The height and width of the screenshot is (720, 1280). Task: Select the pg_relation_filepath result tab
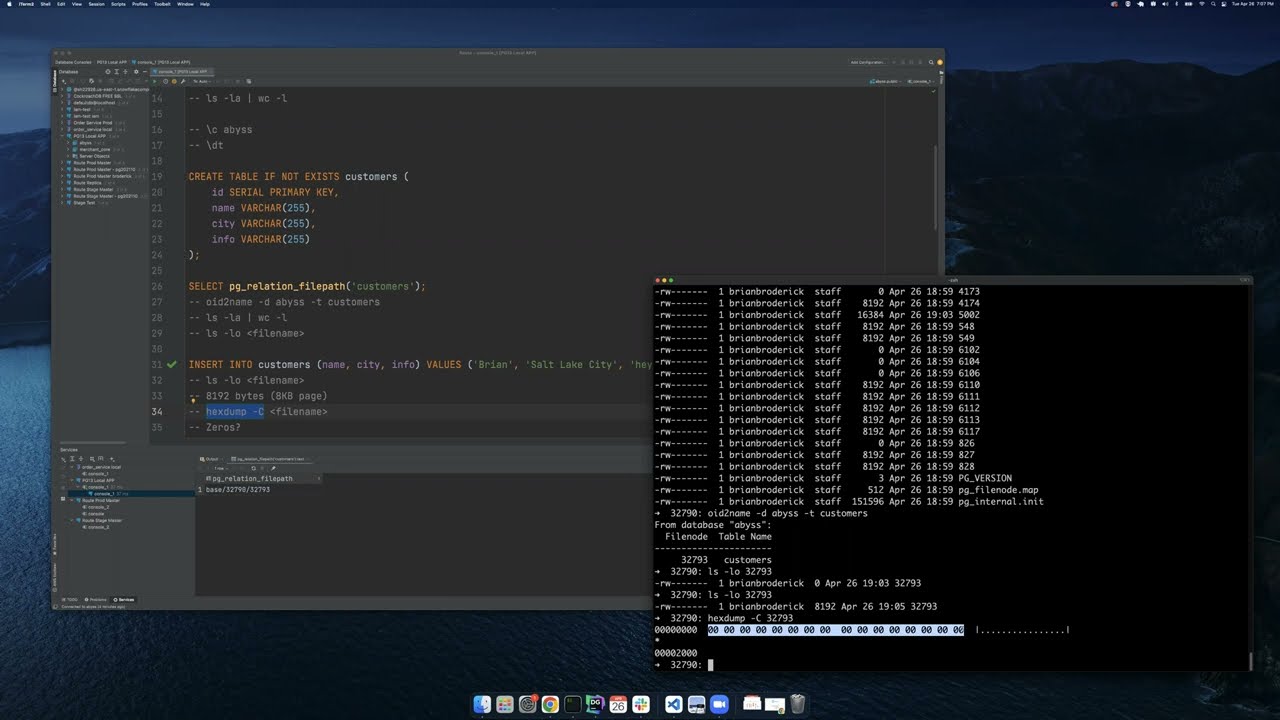272,458
